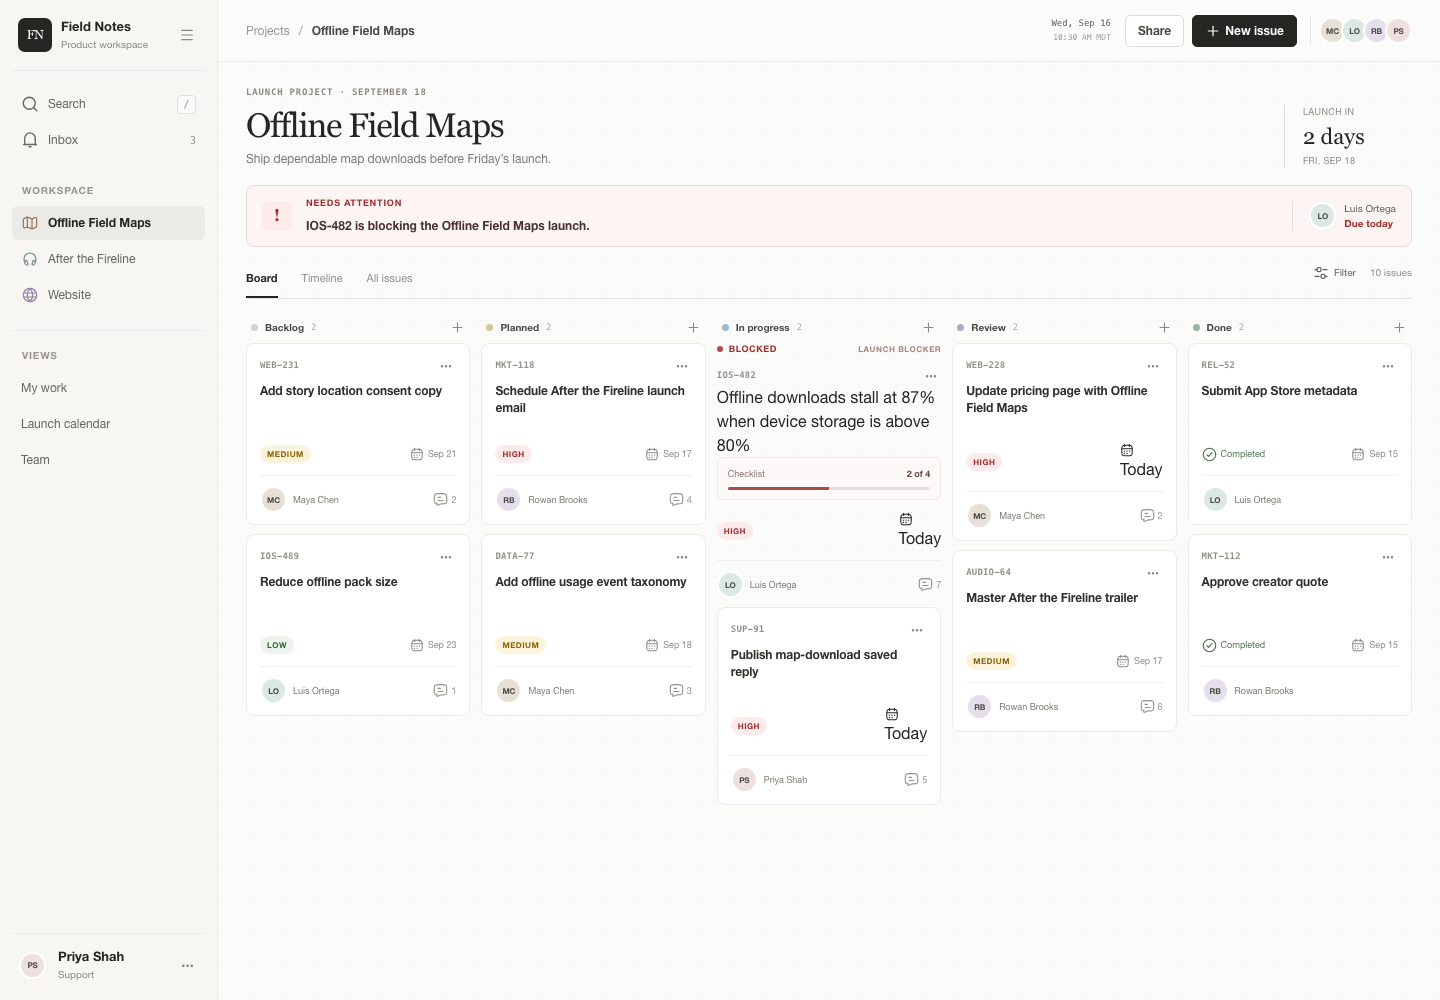The width and height of the screenshot is (1440, 1000).
Task: Click the Website globe icon
Action: pos(30,295)
